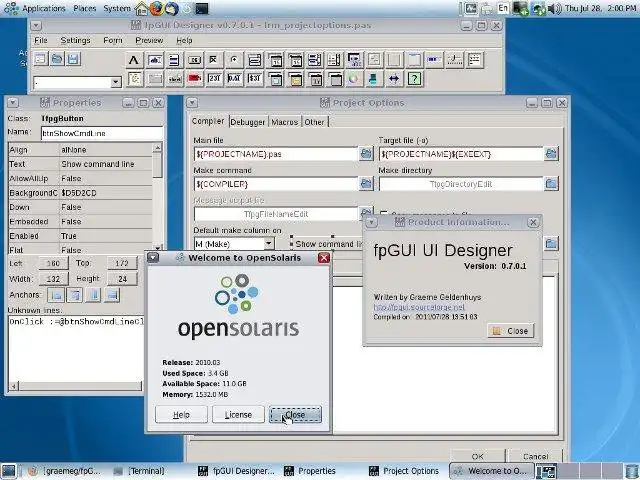This screenshot has height=480, width=640.
Task: Select the Memo widget icon
Action: [174, 60]
